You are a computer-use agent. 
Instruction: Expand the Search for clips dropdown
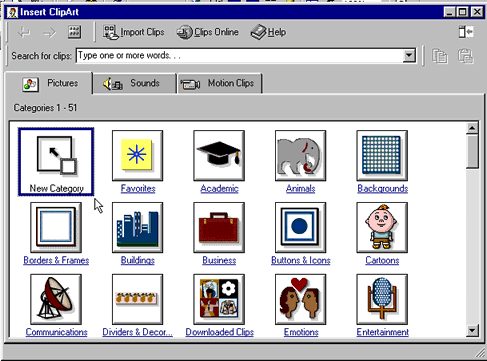coord(409,56)
